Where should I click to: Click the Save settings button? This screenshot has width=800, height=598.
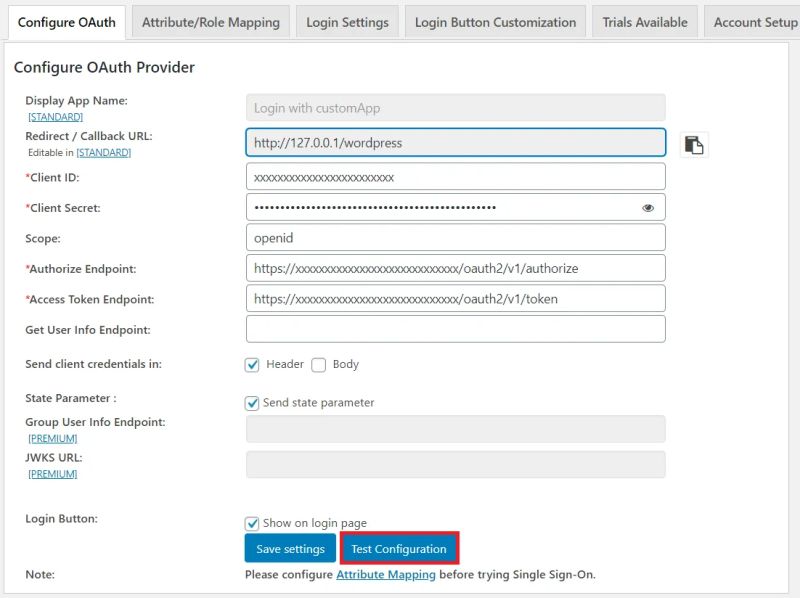click(290, 548)
